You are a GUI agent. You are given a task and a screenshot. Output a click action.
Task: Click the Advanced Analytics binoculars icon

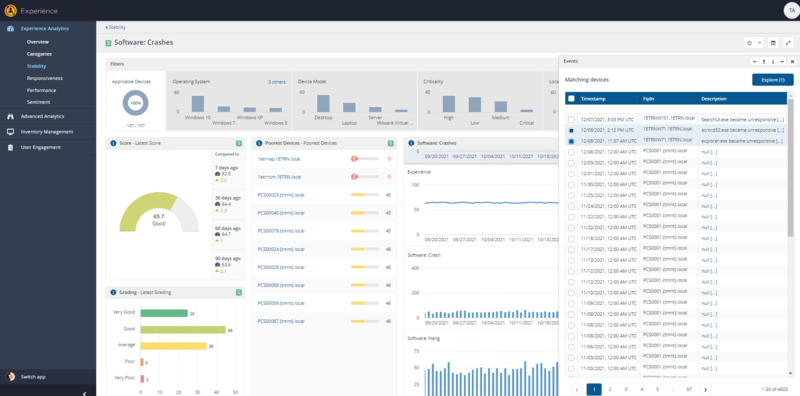coord(10,116)
